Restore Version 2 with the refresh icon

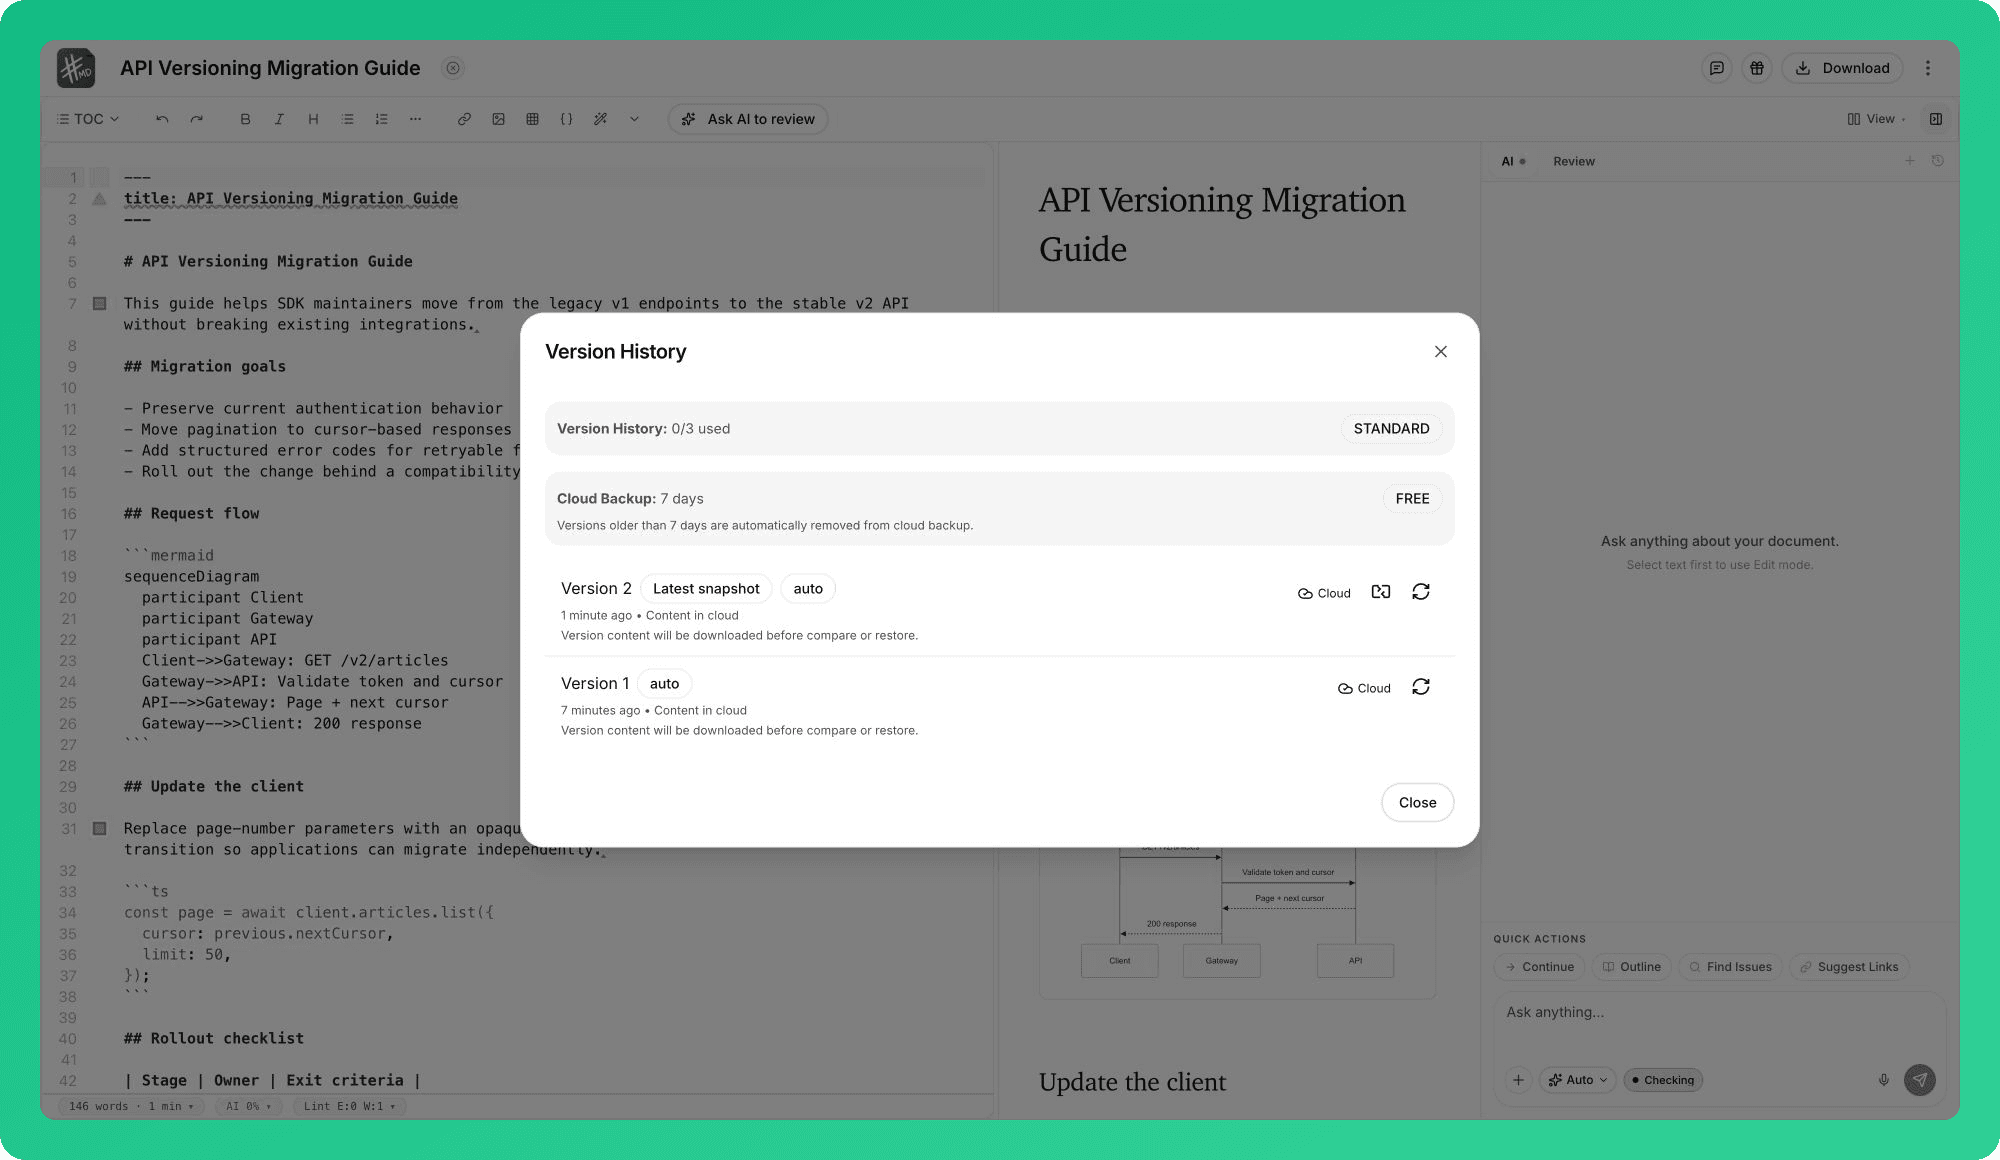click(1421, 592)
